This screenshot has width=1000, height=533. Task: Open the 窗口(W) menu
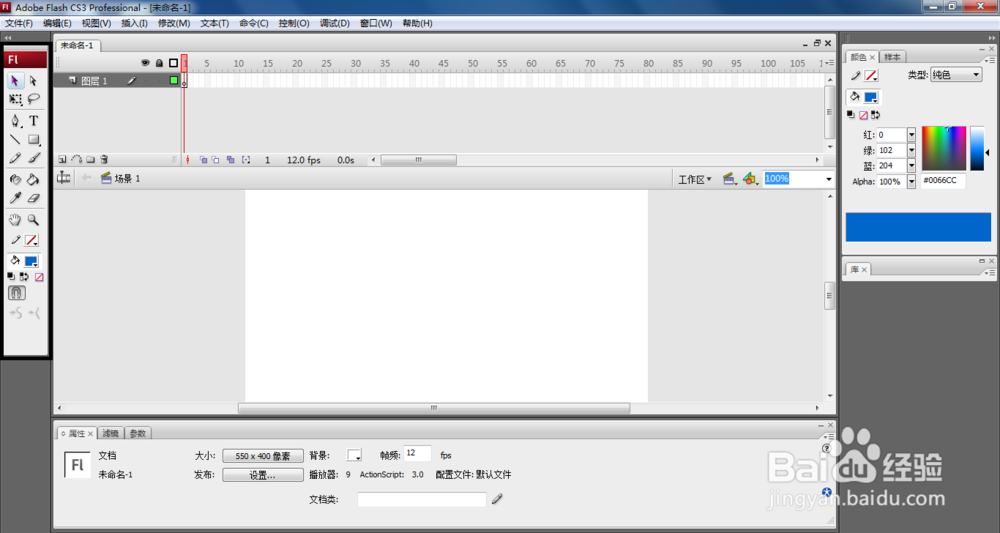(x=376, y=23)
